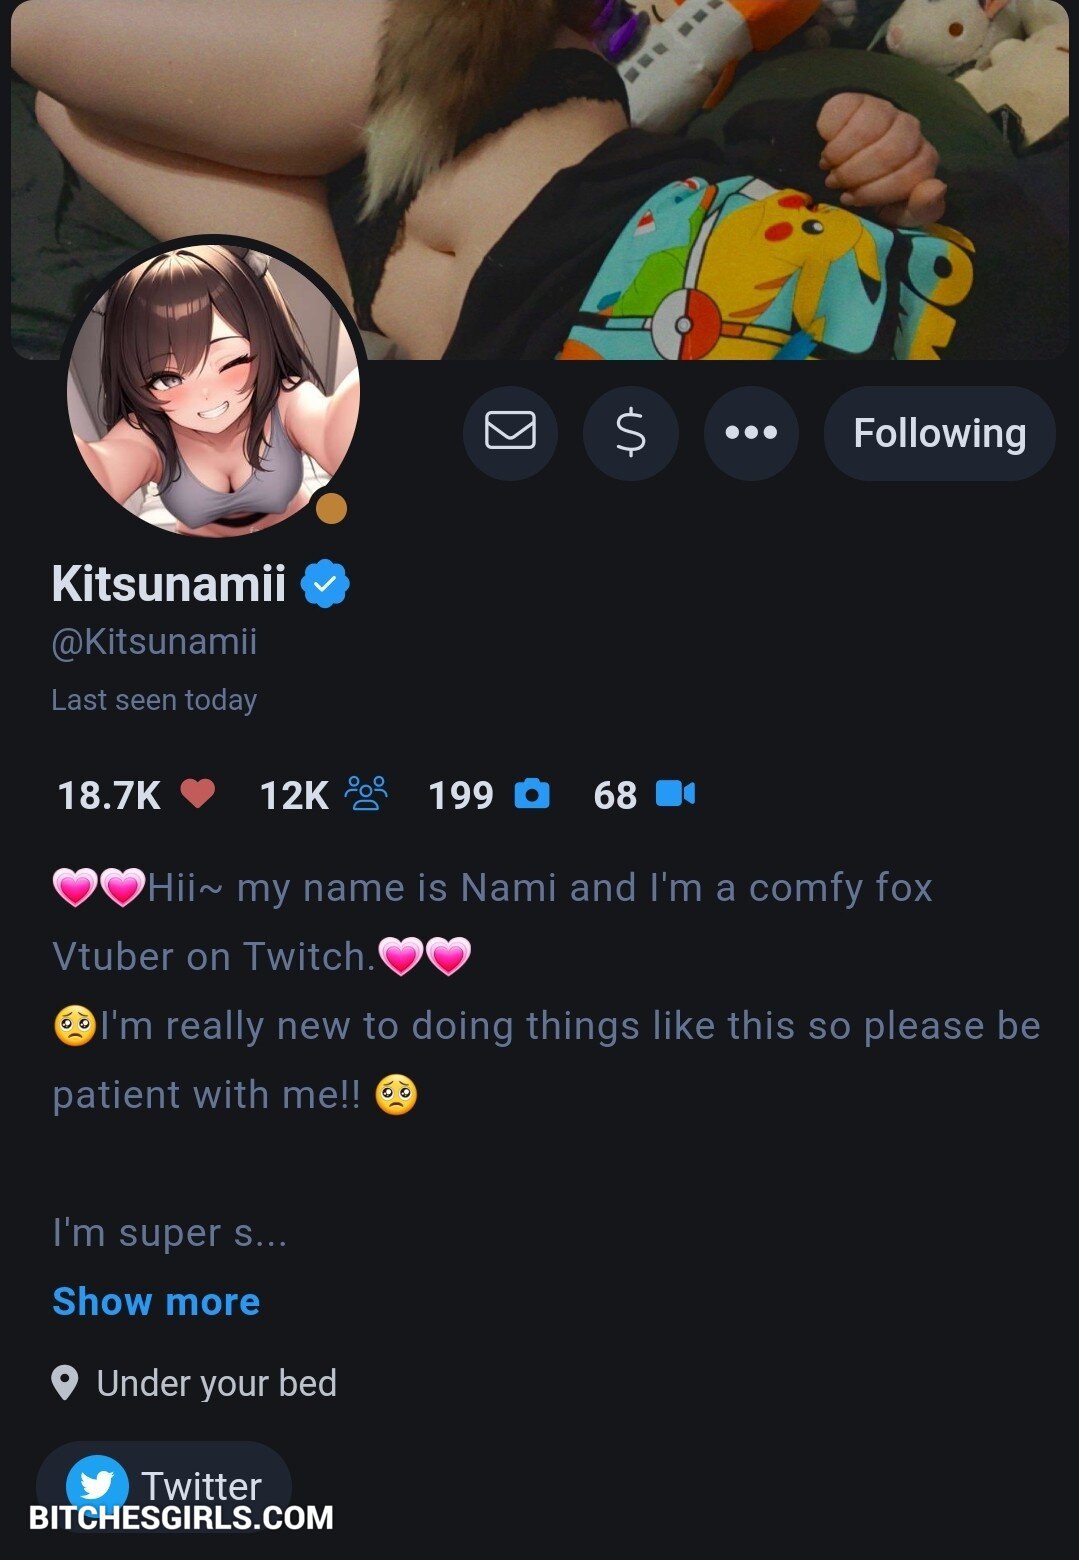Click the orange online status dot
1079x1560 pixels.
click(331, 509)
